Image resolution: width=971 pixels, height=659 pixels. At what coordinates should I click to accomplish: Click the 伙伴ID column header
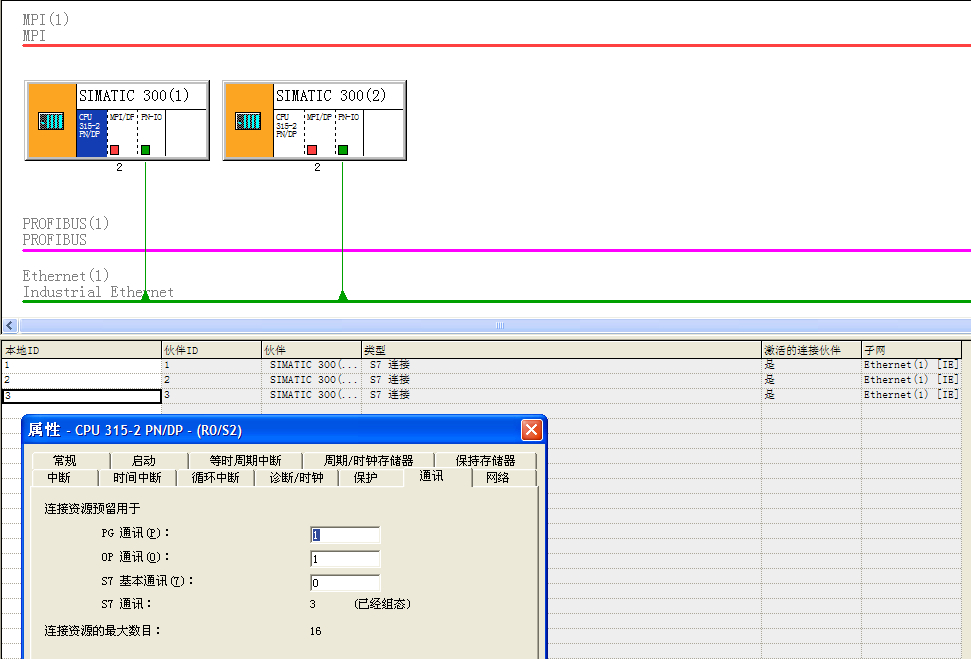pos(211,350)
